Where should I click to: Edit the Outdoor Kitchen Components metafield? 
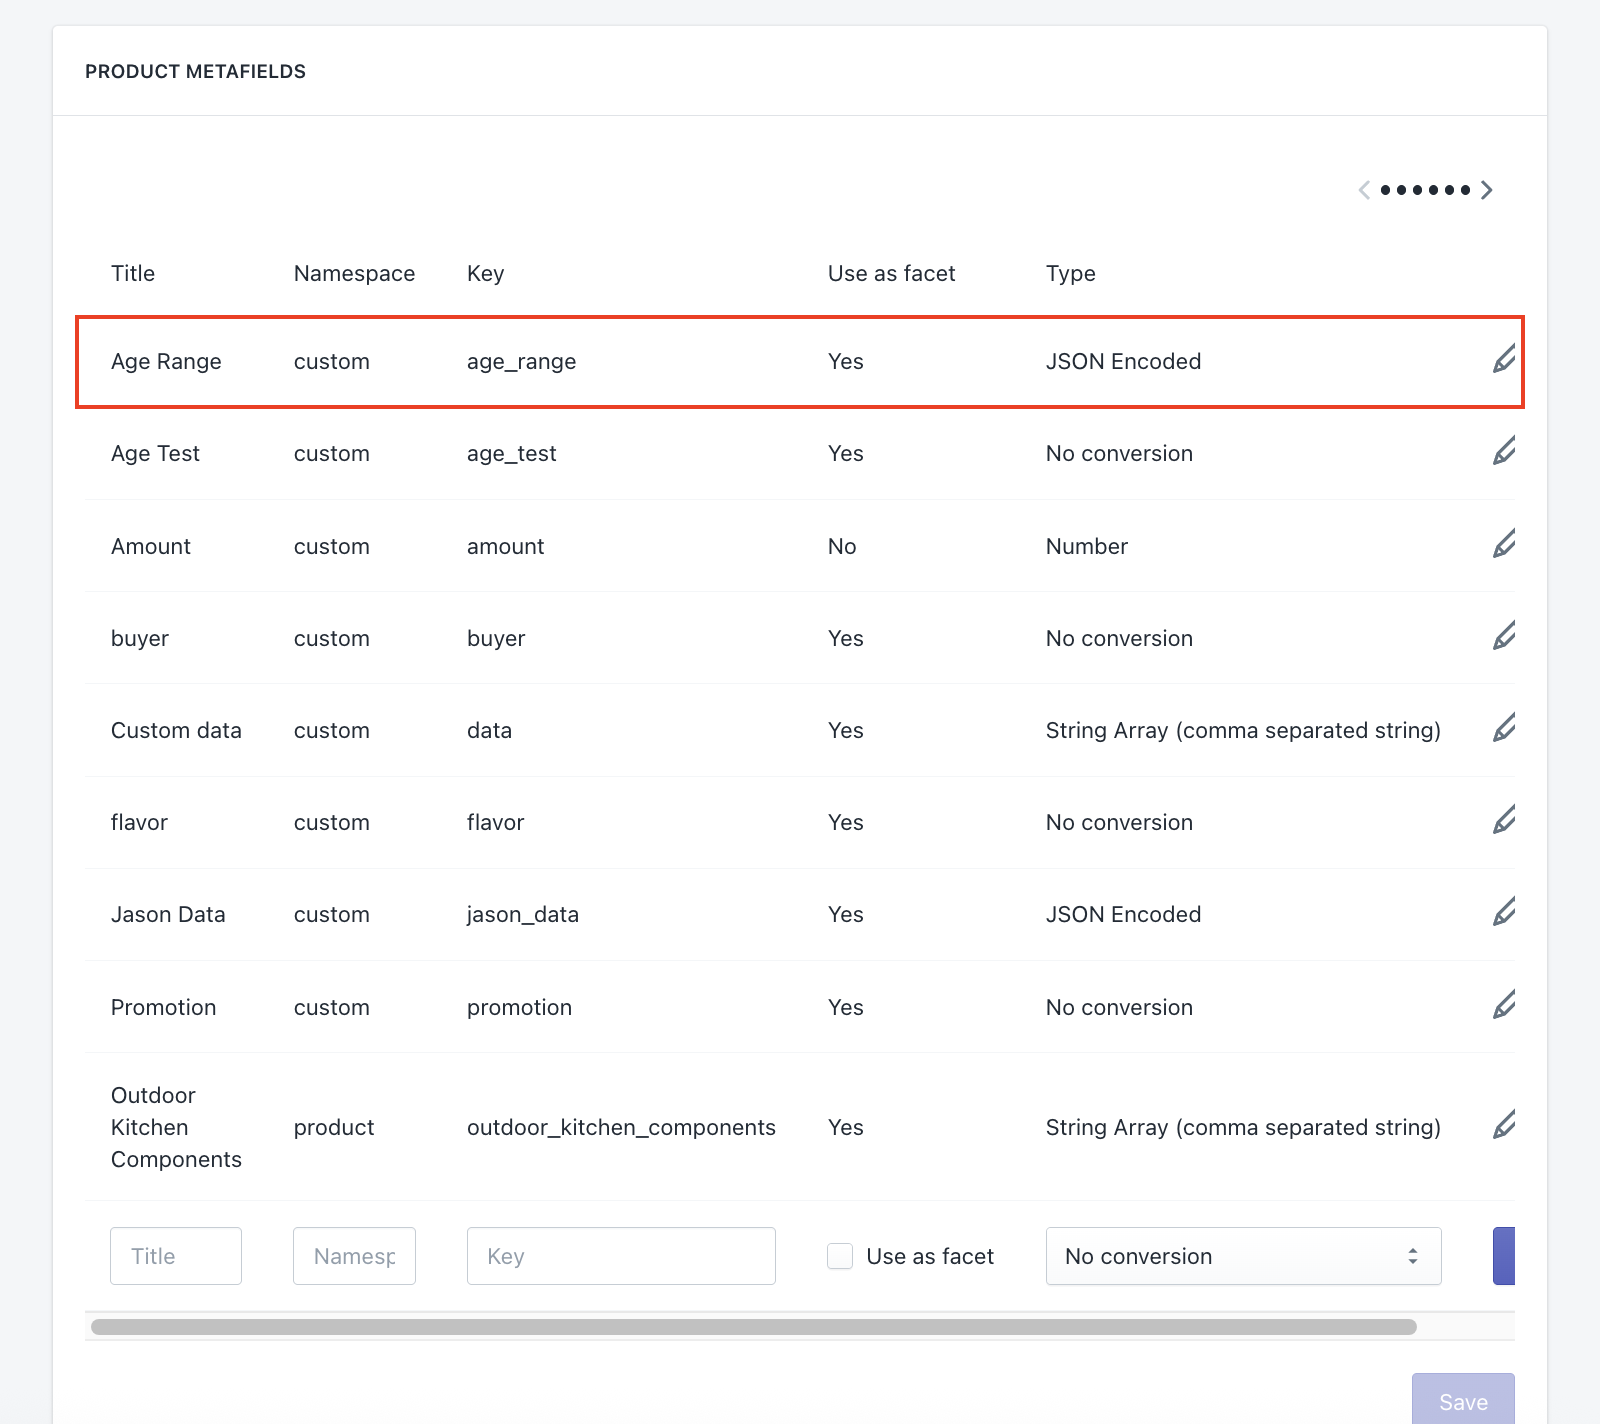click(x=1504, y=1125)
